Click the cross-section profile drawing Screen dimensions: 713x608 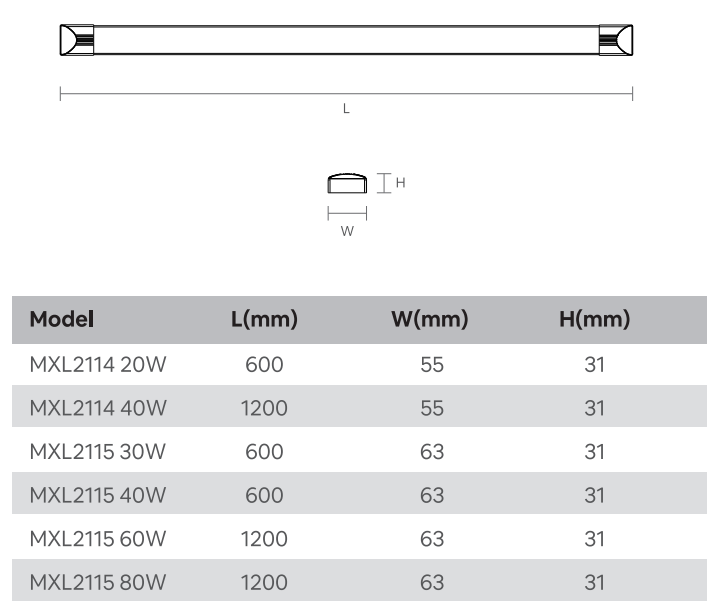click(347, 183)
